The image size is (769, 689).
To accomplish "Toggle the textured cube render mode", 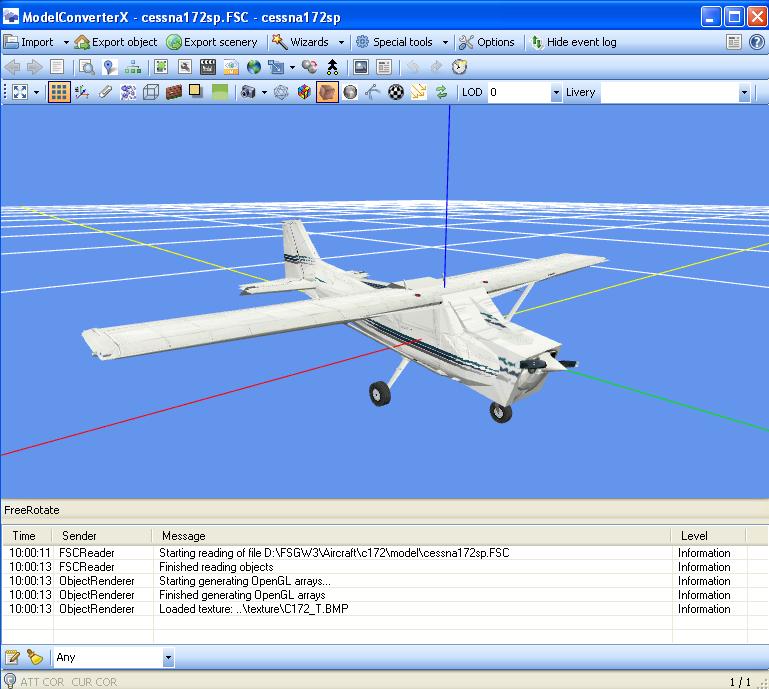I will [327, 92].
